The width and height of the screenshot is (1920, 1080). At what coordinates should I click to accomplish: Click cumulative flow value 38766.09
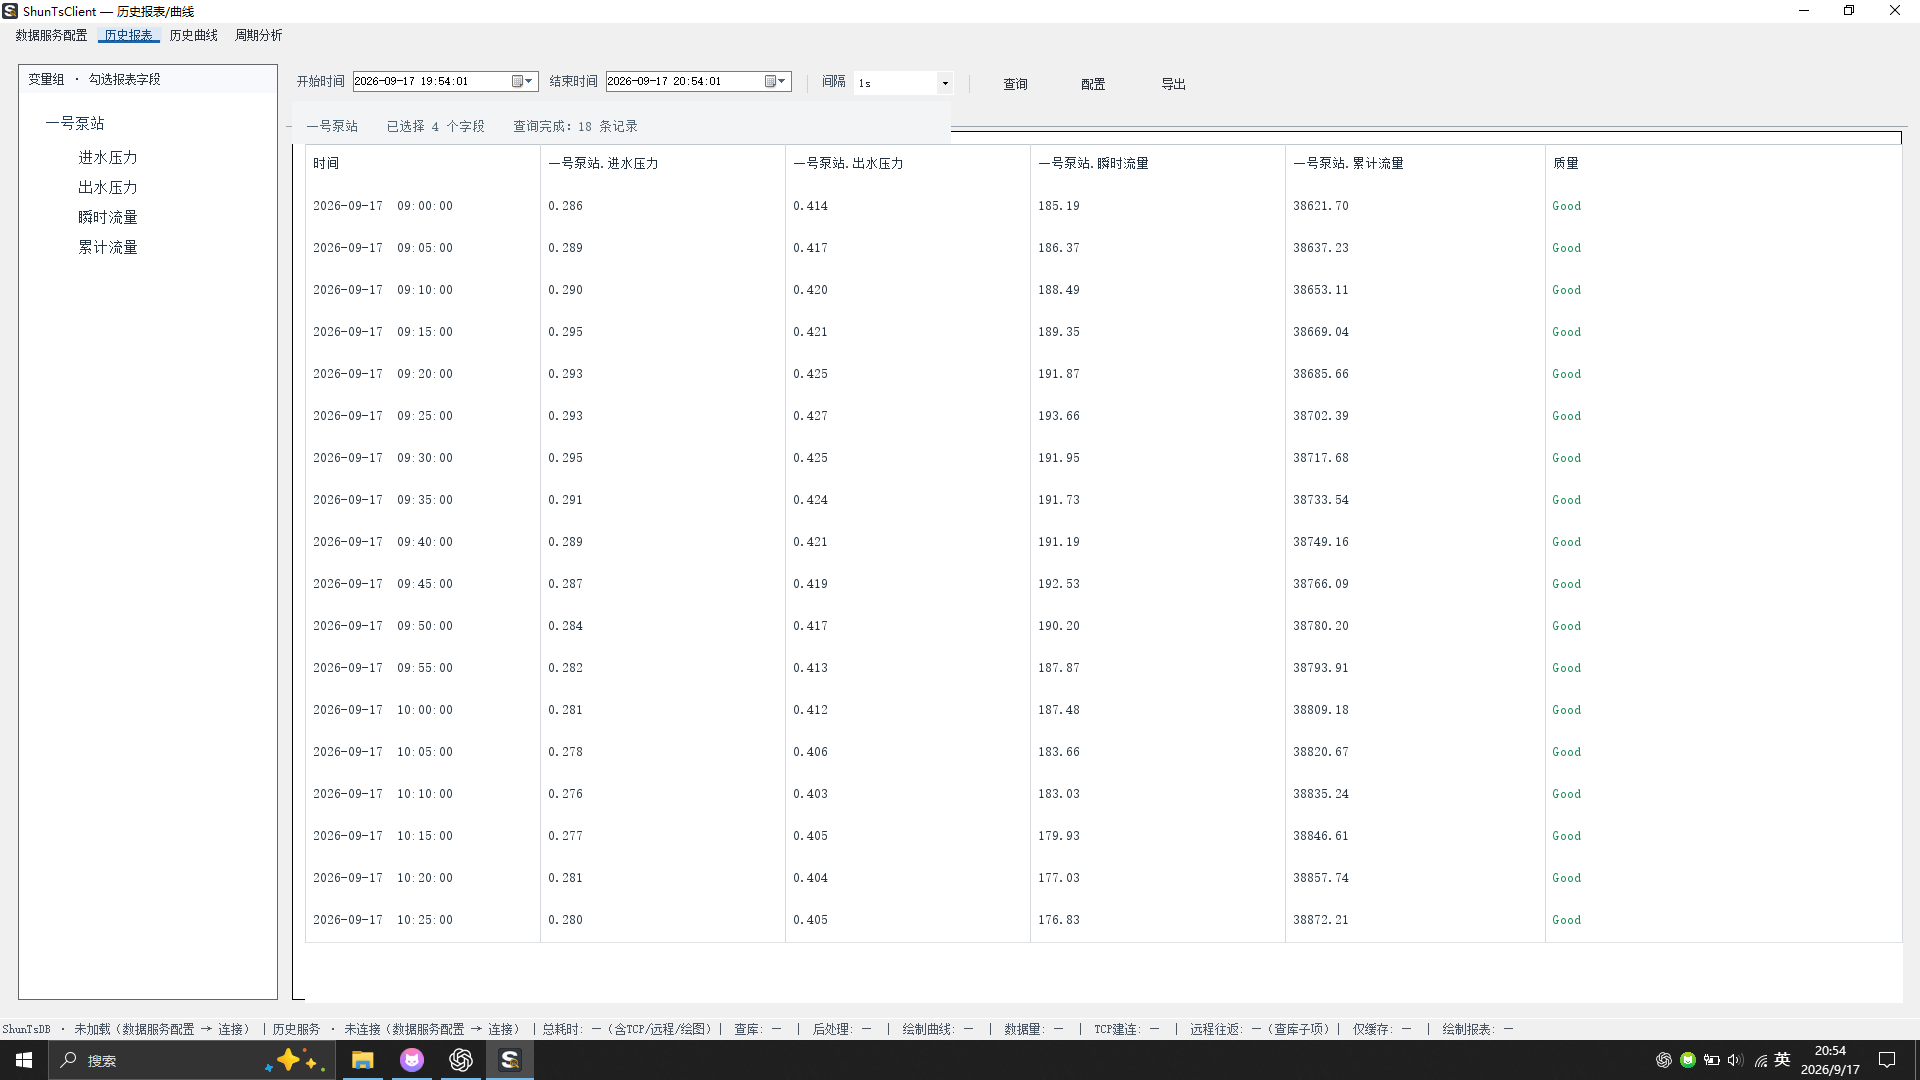[1321, 584]
